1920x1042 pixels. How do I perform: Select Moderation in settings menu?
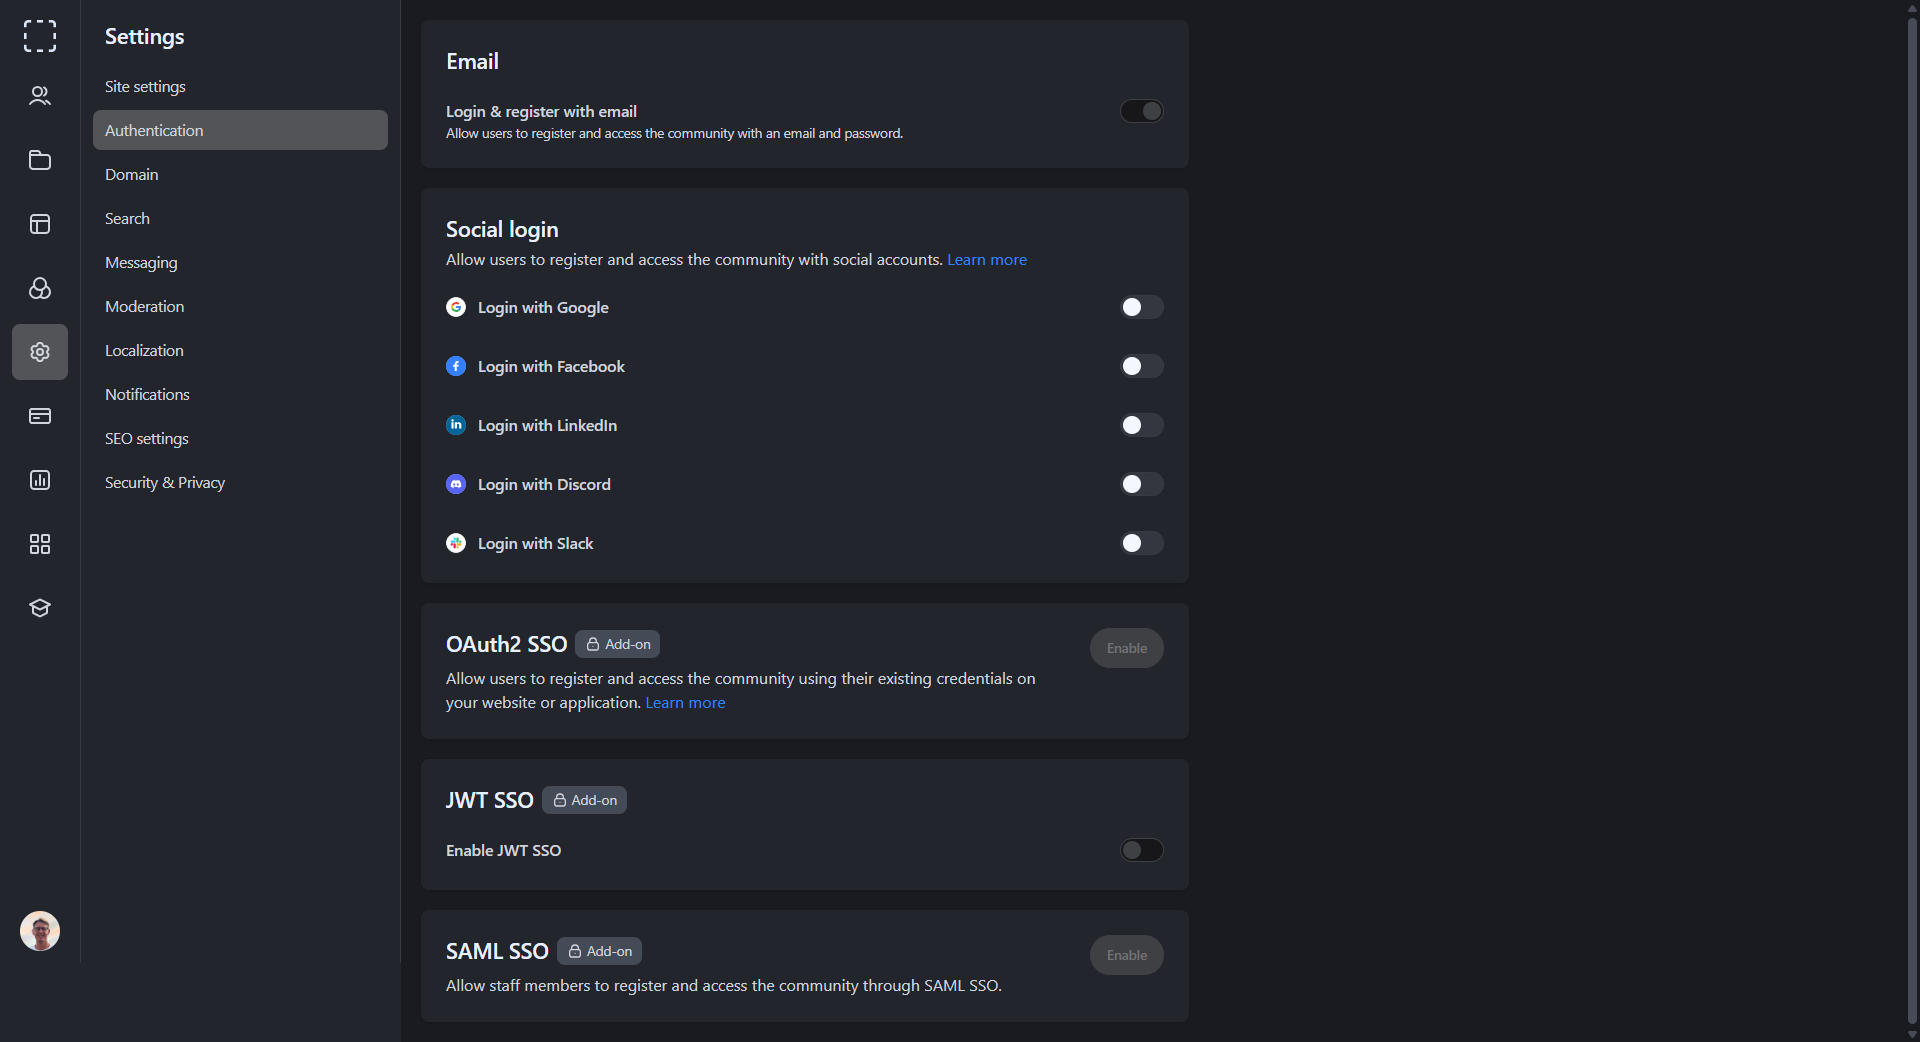[145, 307]
